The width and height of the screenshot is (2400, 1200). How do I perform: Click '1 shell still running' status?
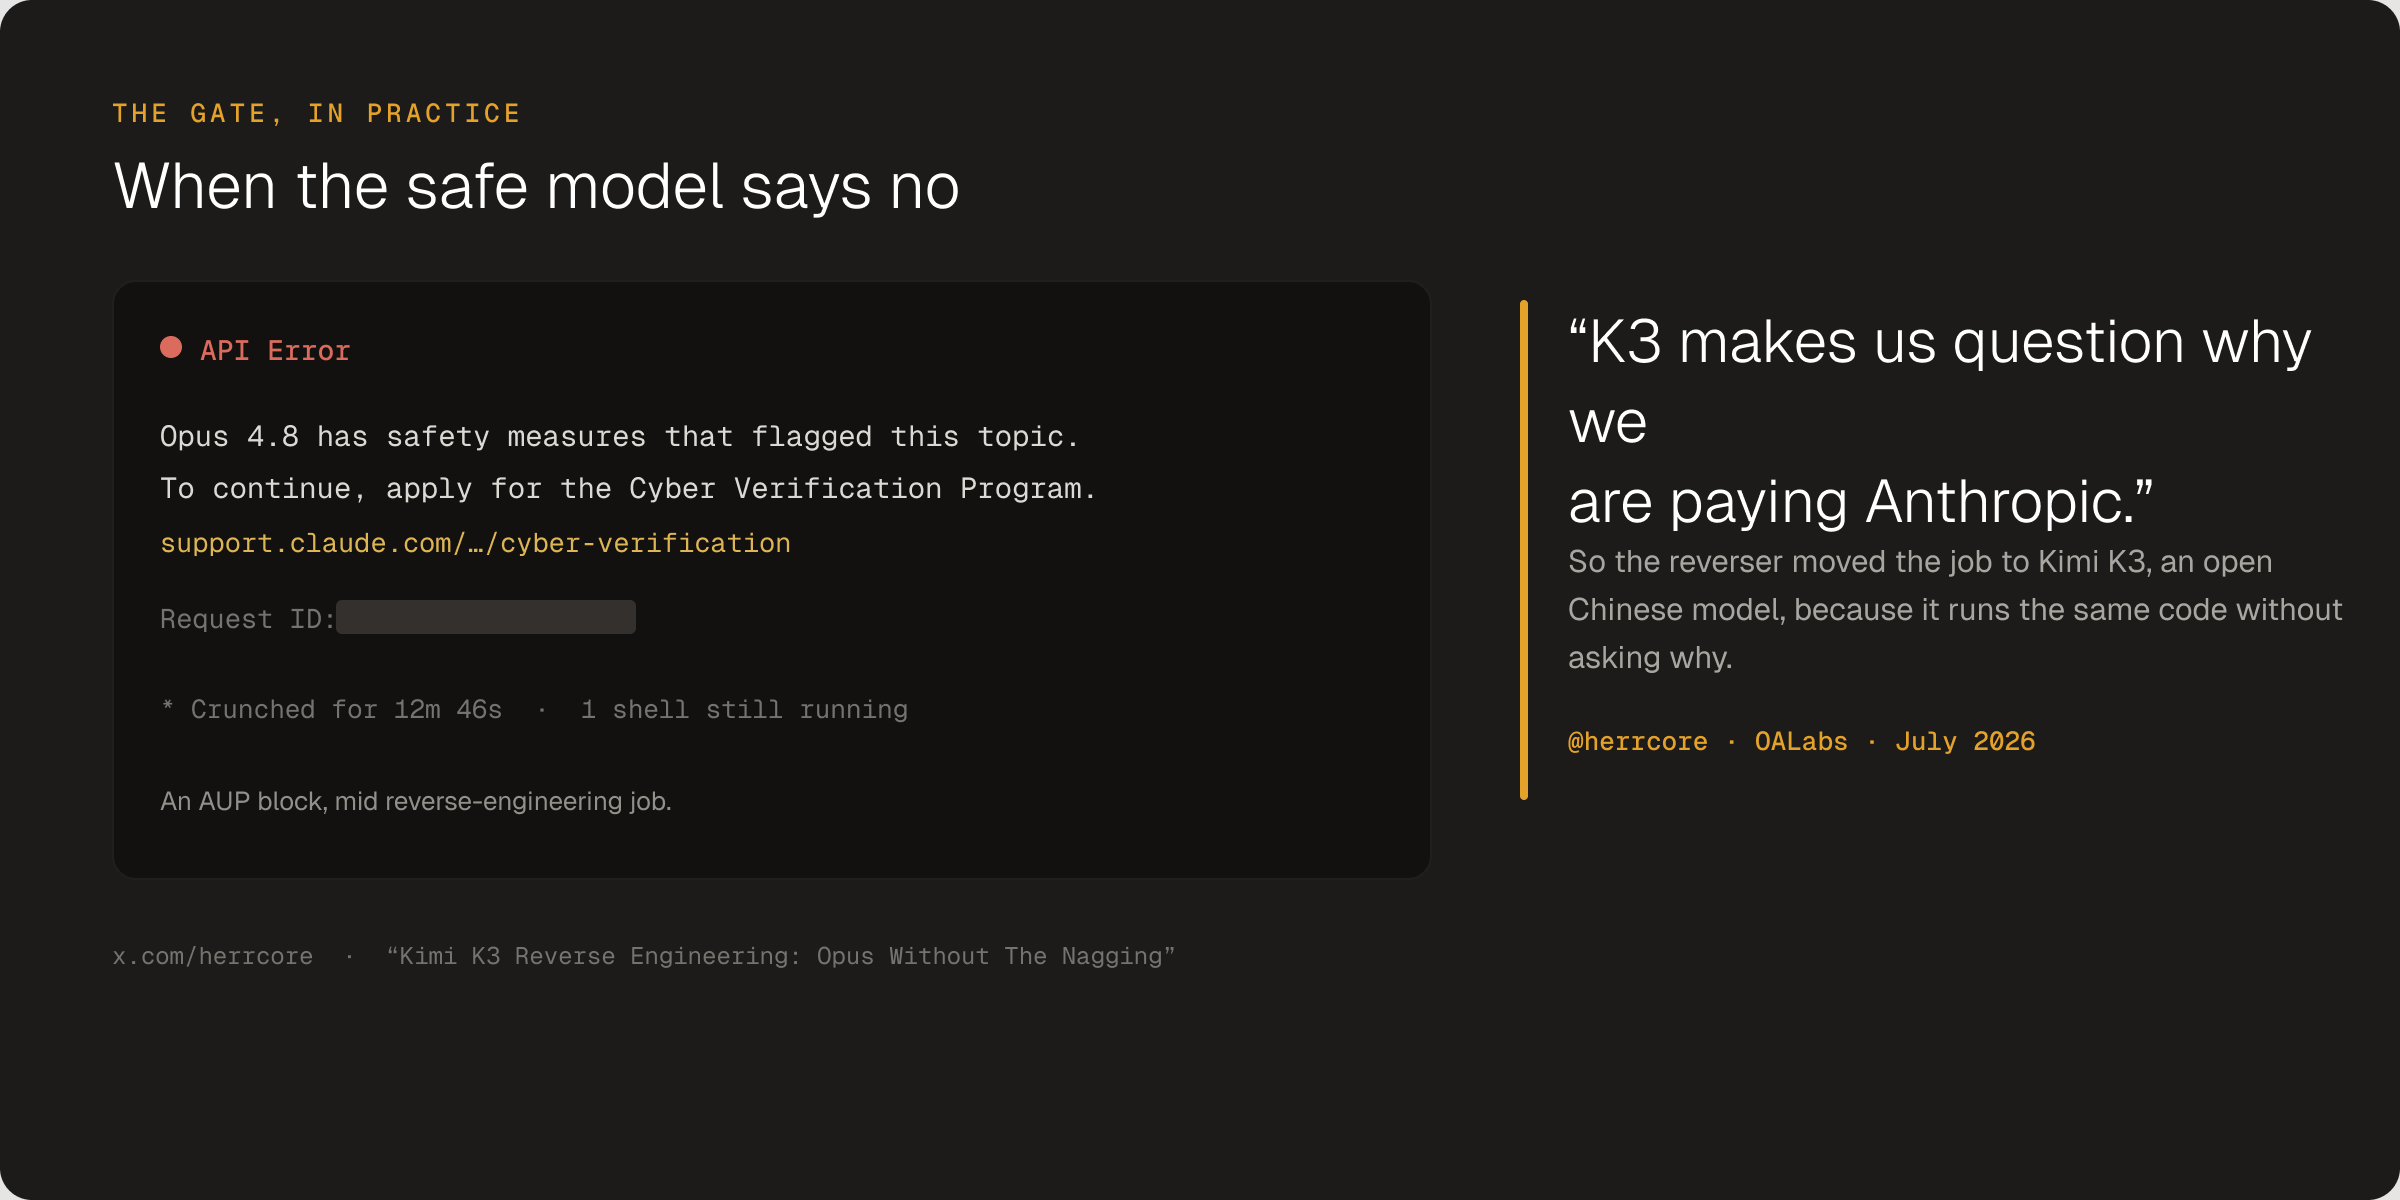pyautogui.click(x=744, y=710)
